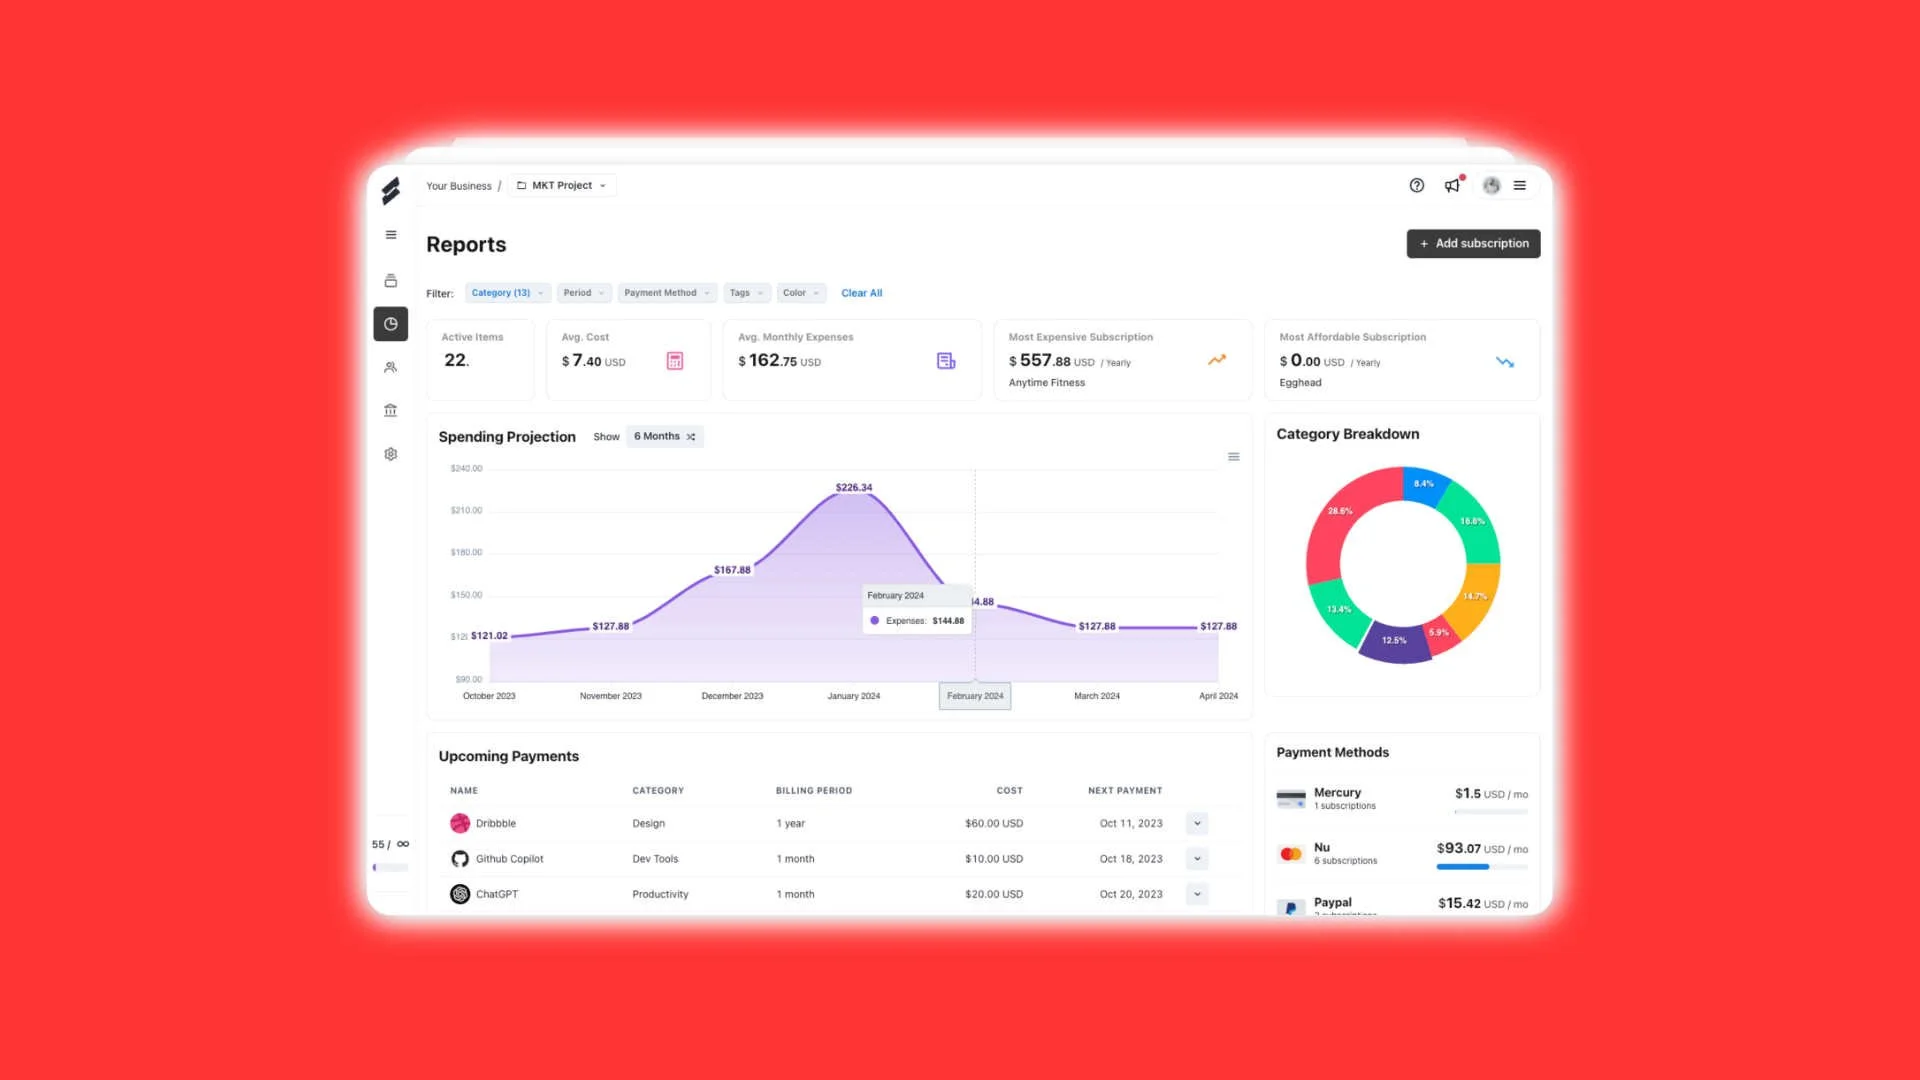Open the team members sidebar icon
The height and width of the screenshot is (1080, 1920).
391,368
